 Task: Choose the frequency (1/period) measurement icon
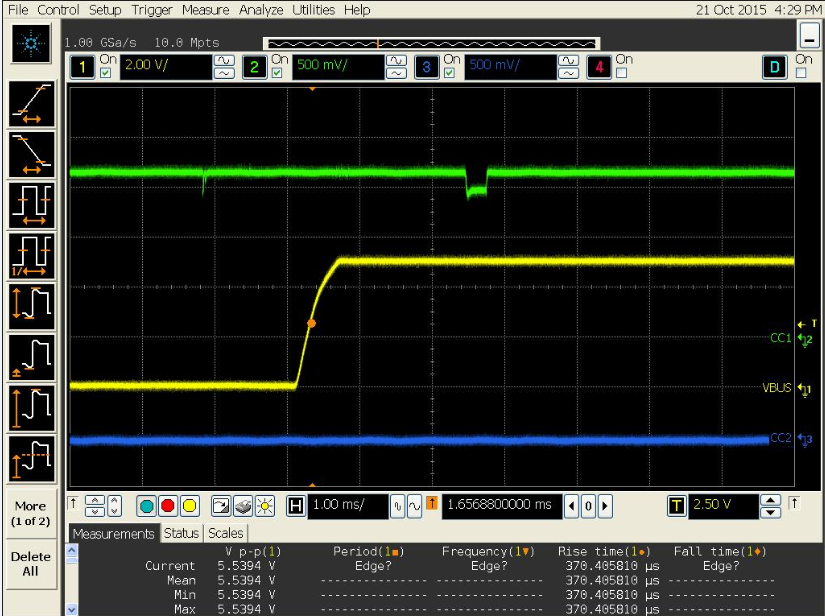tap(32, 257)
